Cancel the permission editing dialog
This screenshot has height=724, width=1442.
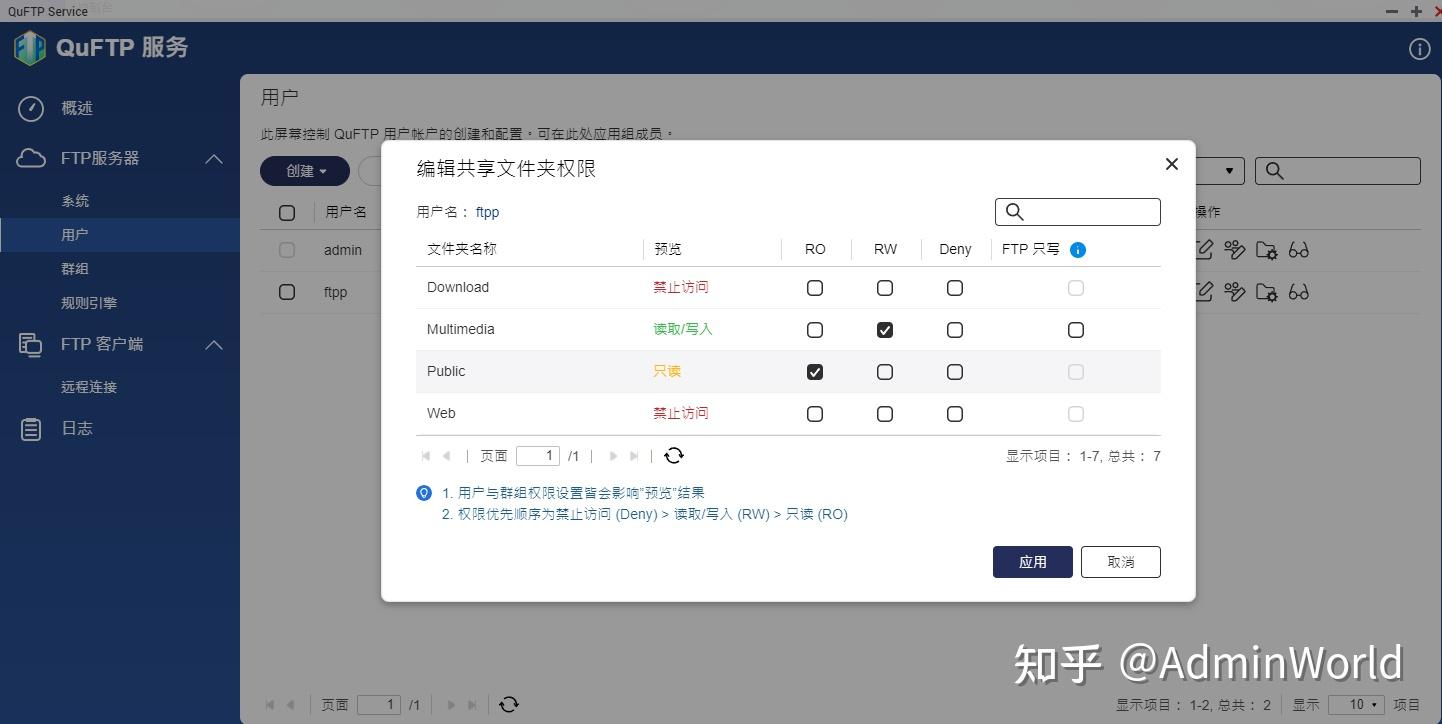pos(1120,561)
